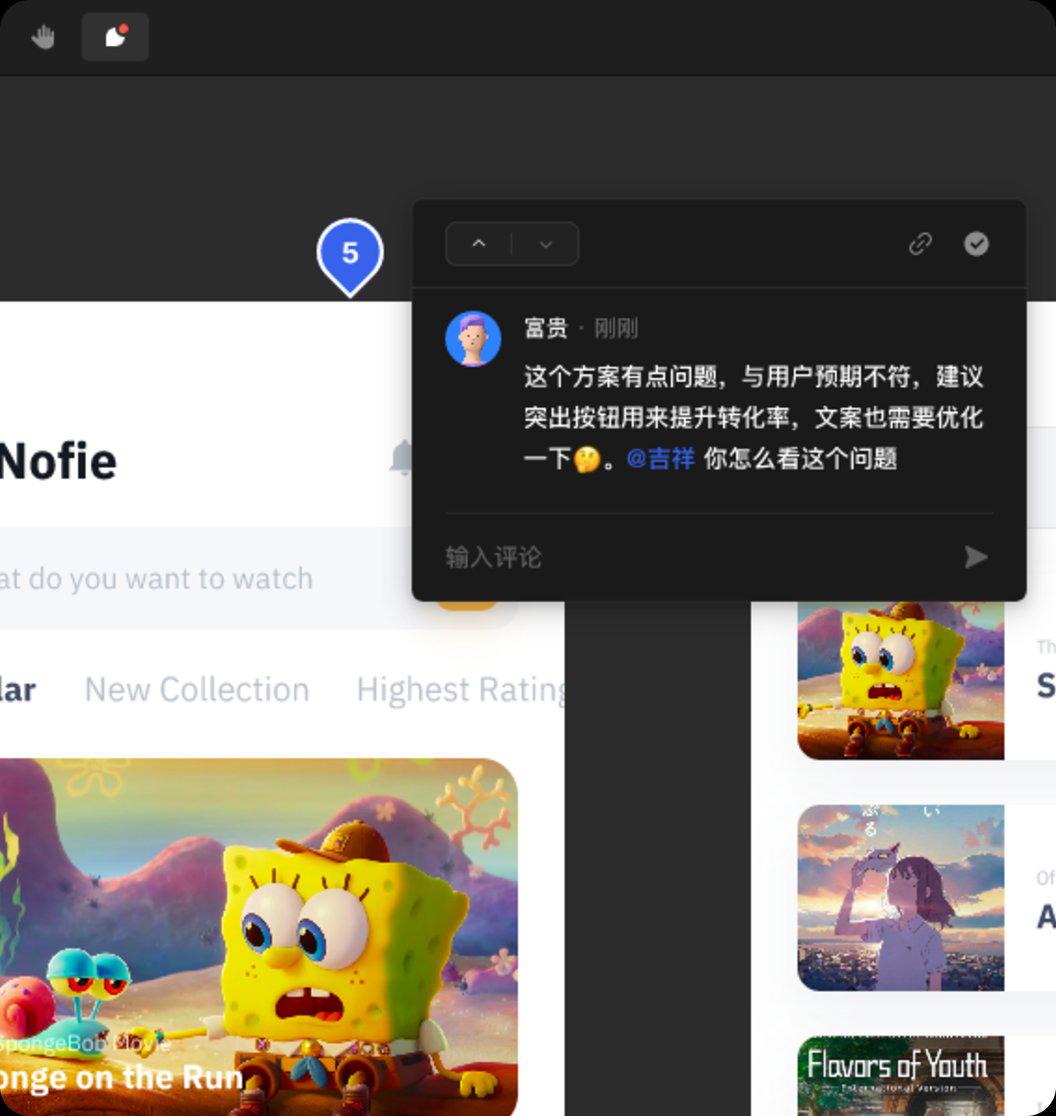This screenshot has height=1116, width=1056.
Task: Activate the comment tool in toolbar
Action: coord(115,36)
